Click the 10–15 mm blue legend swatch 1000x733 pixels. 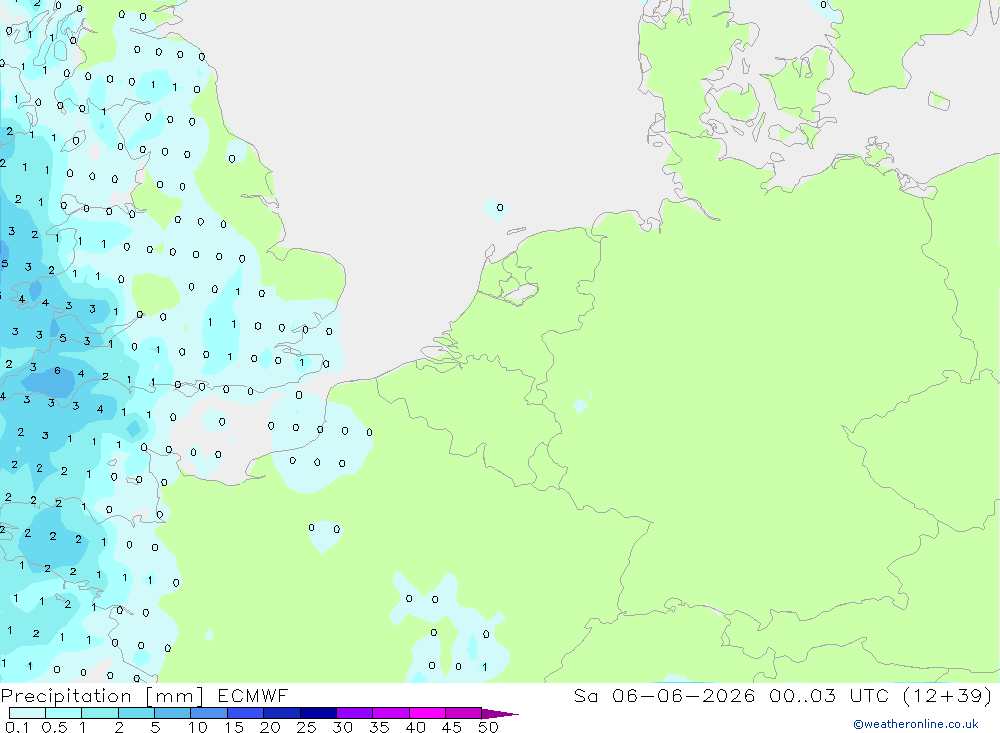pyautogui.click(x=209, y=713)
